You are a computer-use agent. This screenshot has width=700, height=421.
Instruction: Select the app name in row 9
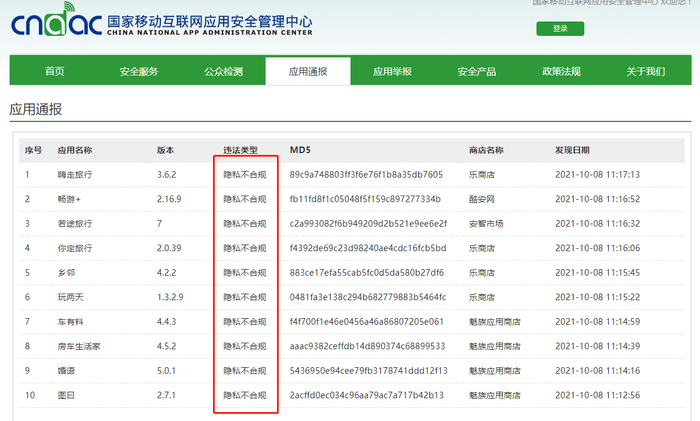pyautogui.click(x=66, y=371)
